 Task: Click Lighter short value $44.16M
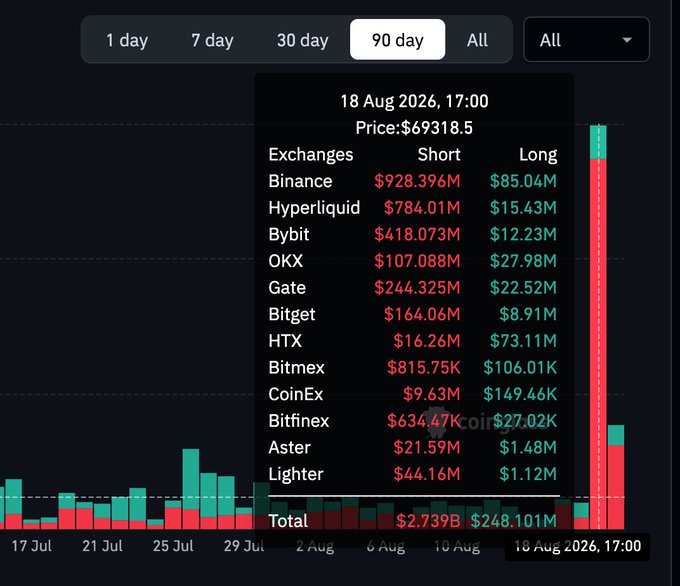point(427,474)
